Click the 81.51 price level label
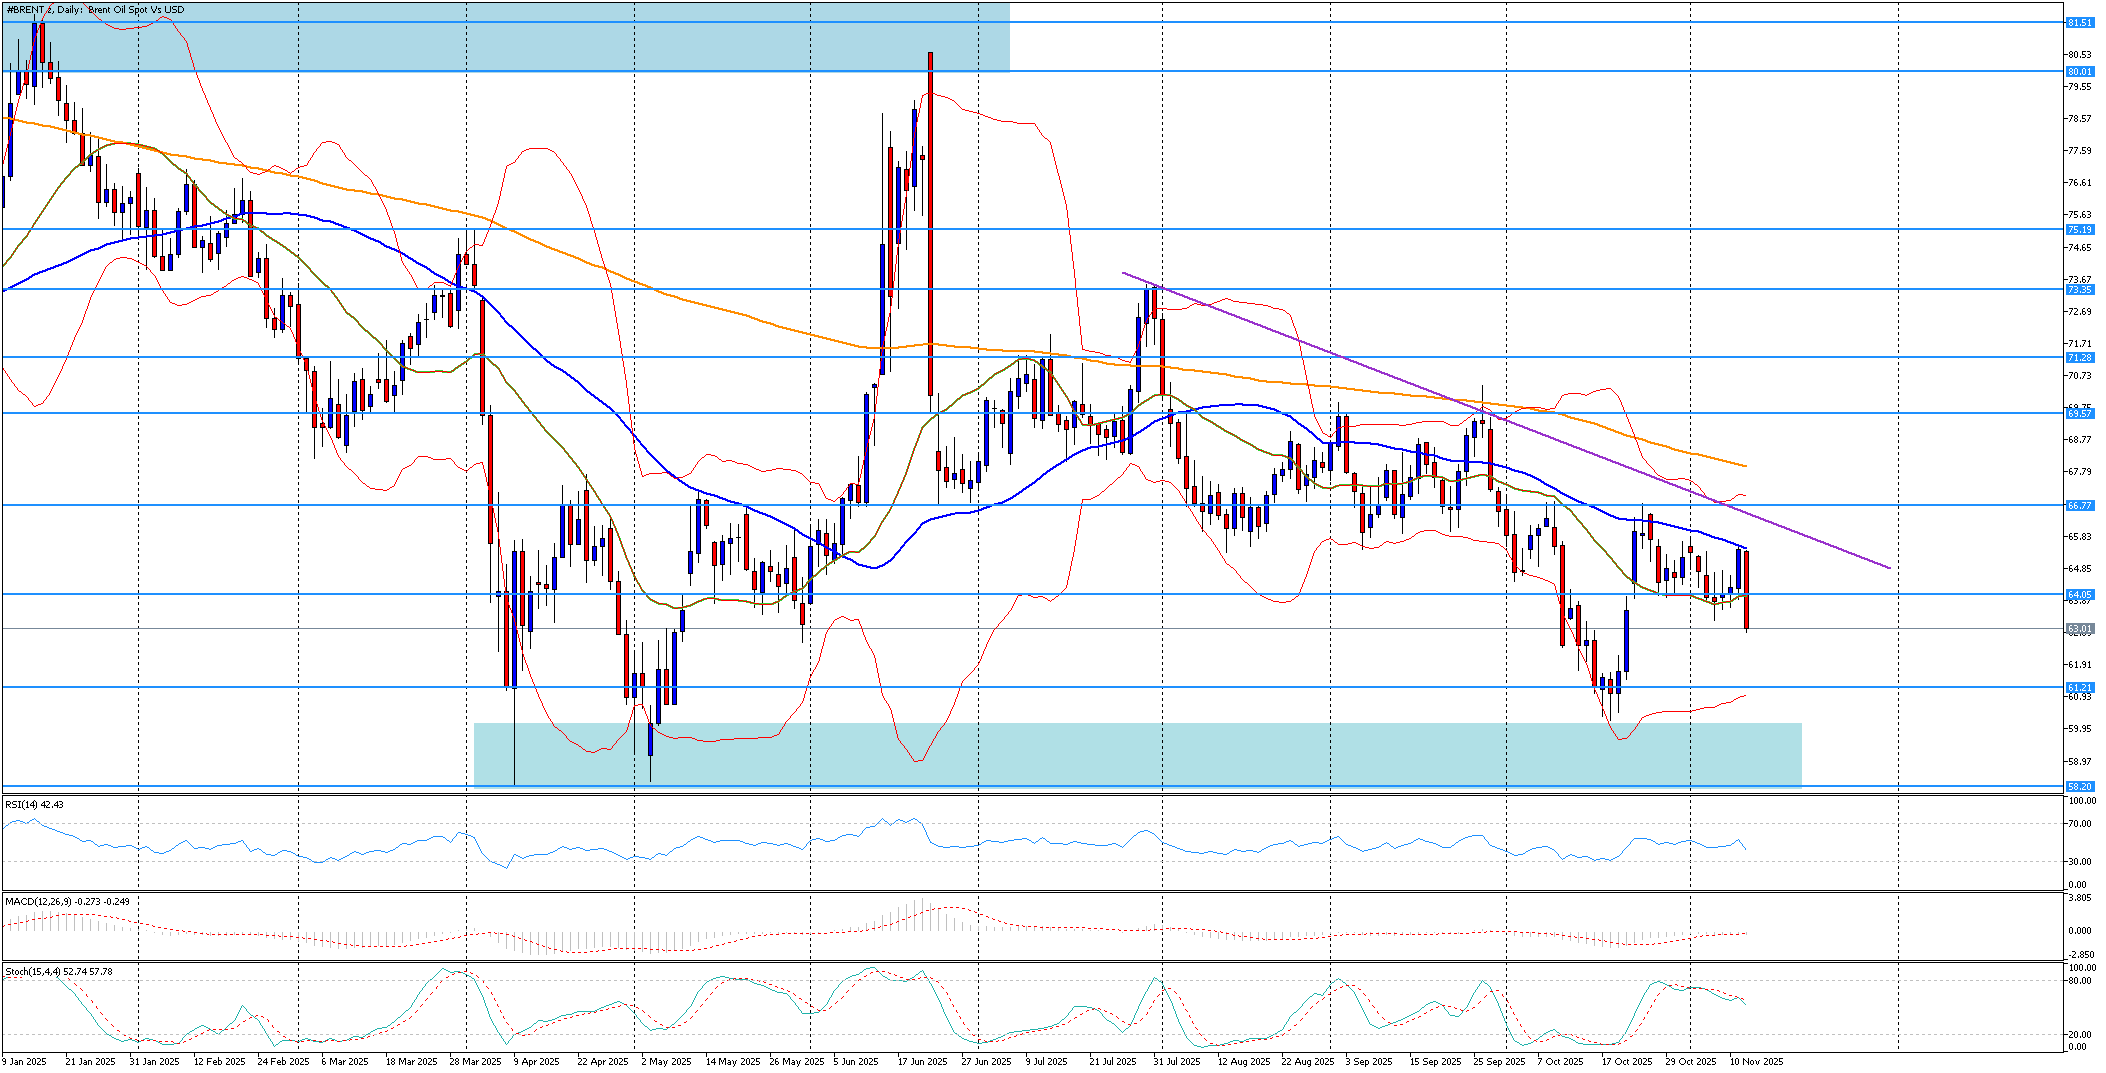The width and height of the screenshot is (2106, 1073). click(x=2079, y=22)
